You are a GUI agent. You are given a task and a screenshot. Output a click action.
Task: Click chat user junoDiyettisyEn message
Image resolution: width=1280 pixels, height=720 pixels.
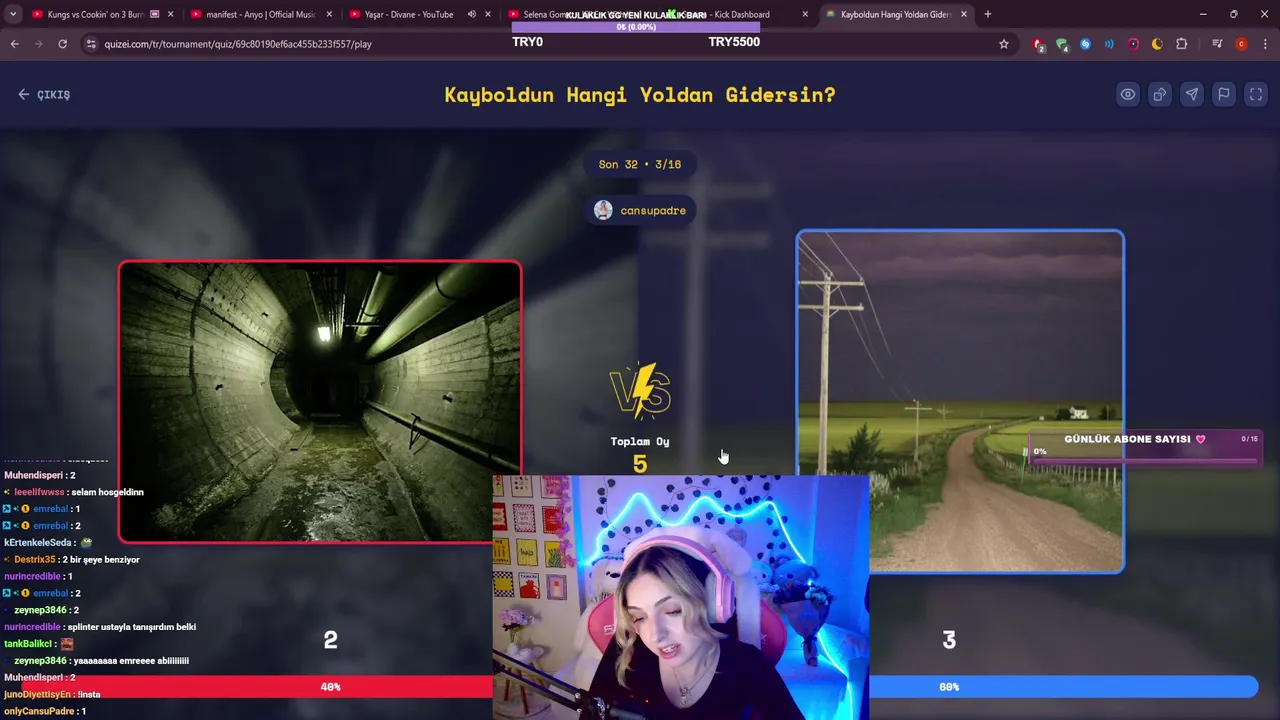[52, 694]
